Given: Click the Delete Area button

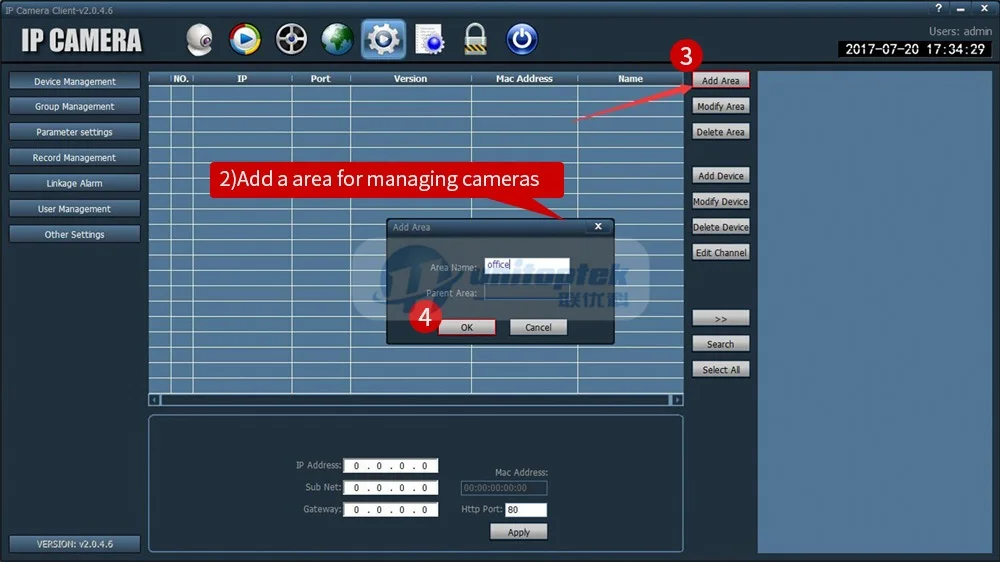Looking at the screenshot, I should click(x=721, y=131).
